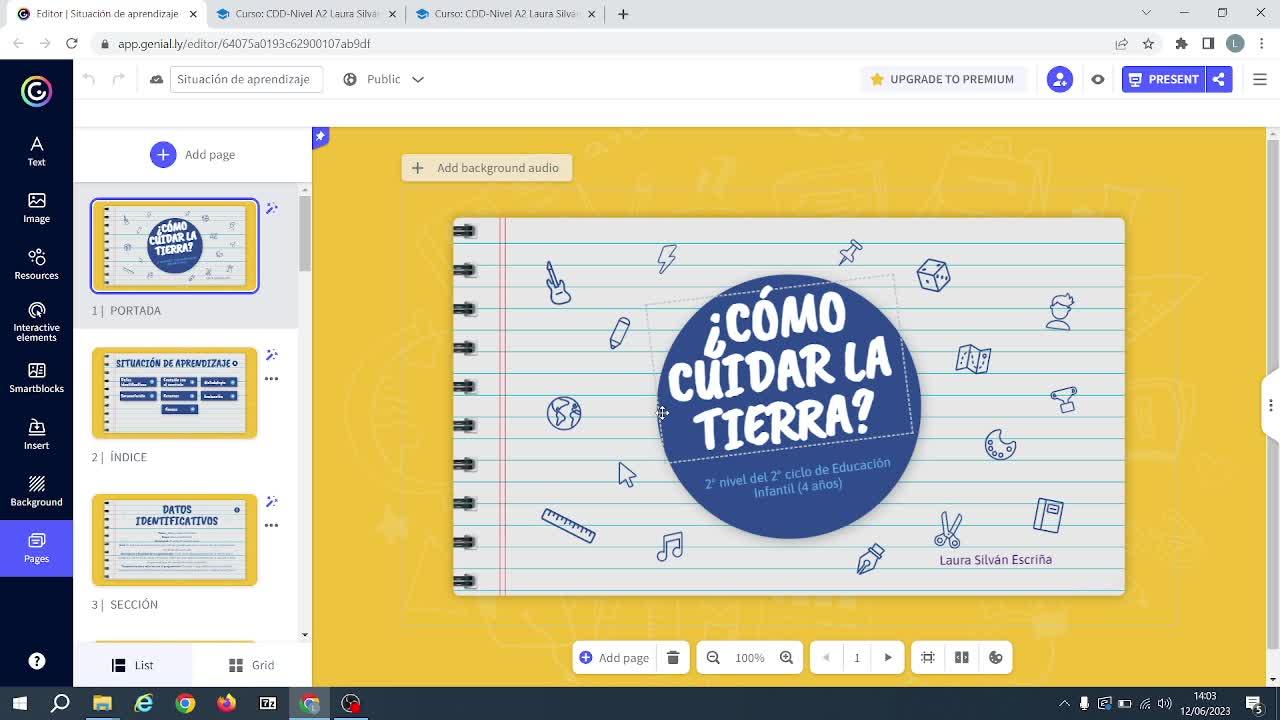Switch page panel to Grid view

251,665
